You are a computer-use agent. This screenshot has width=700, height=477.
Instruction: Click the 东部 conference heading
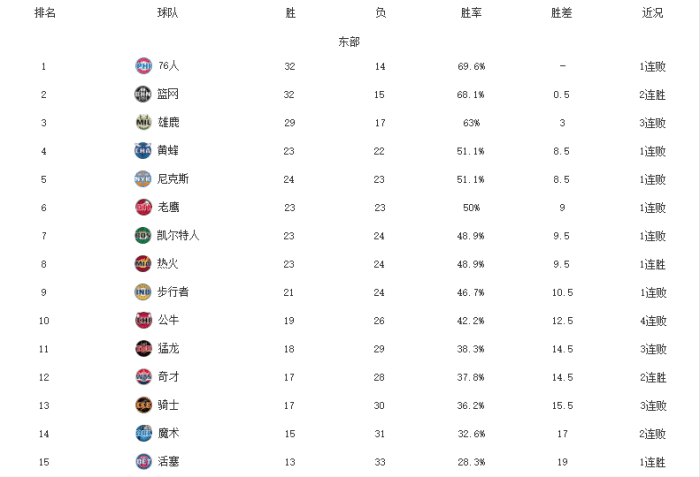coord(349,42)
